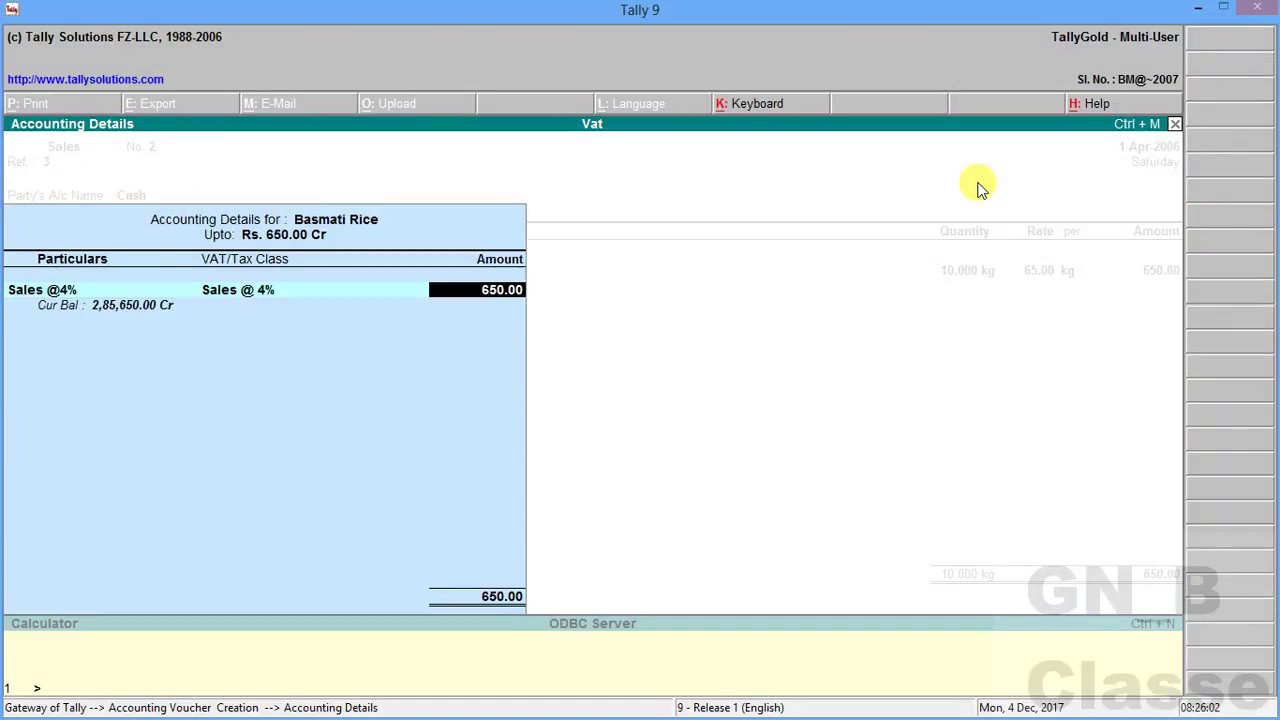The height and width of the screenshot is (720, 1280).
Task: Click the Amount column header in panel
Action: click(499, 259)
